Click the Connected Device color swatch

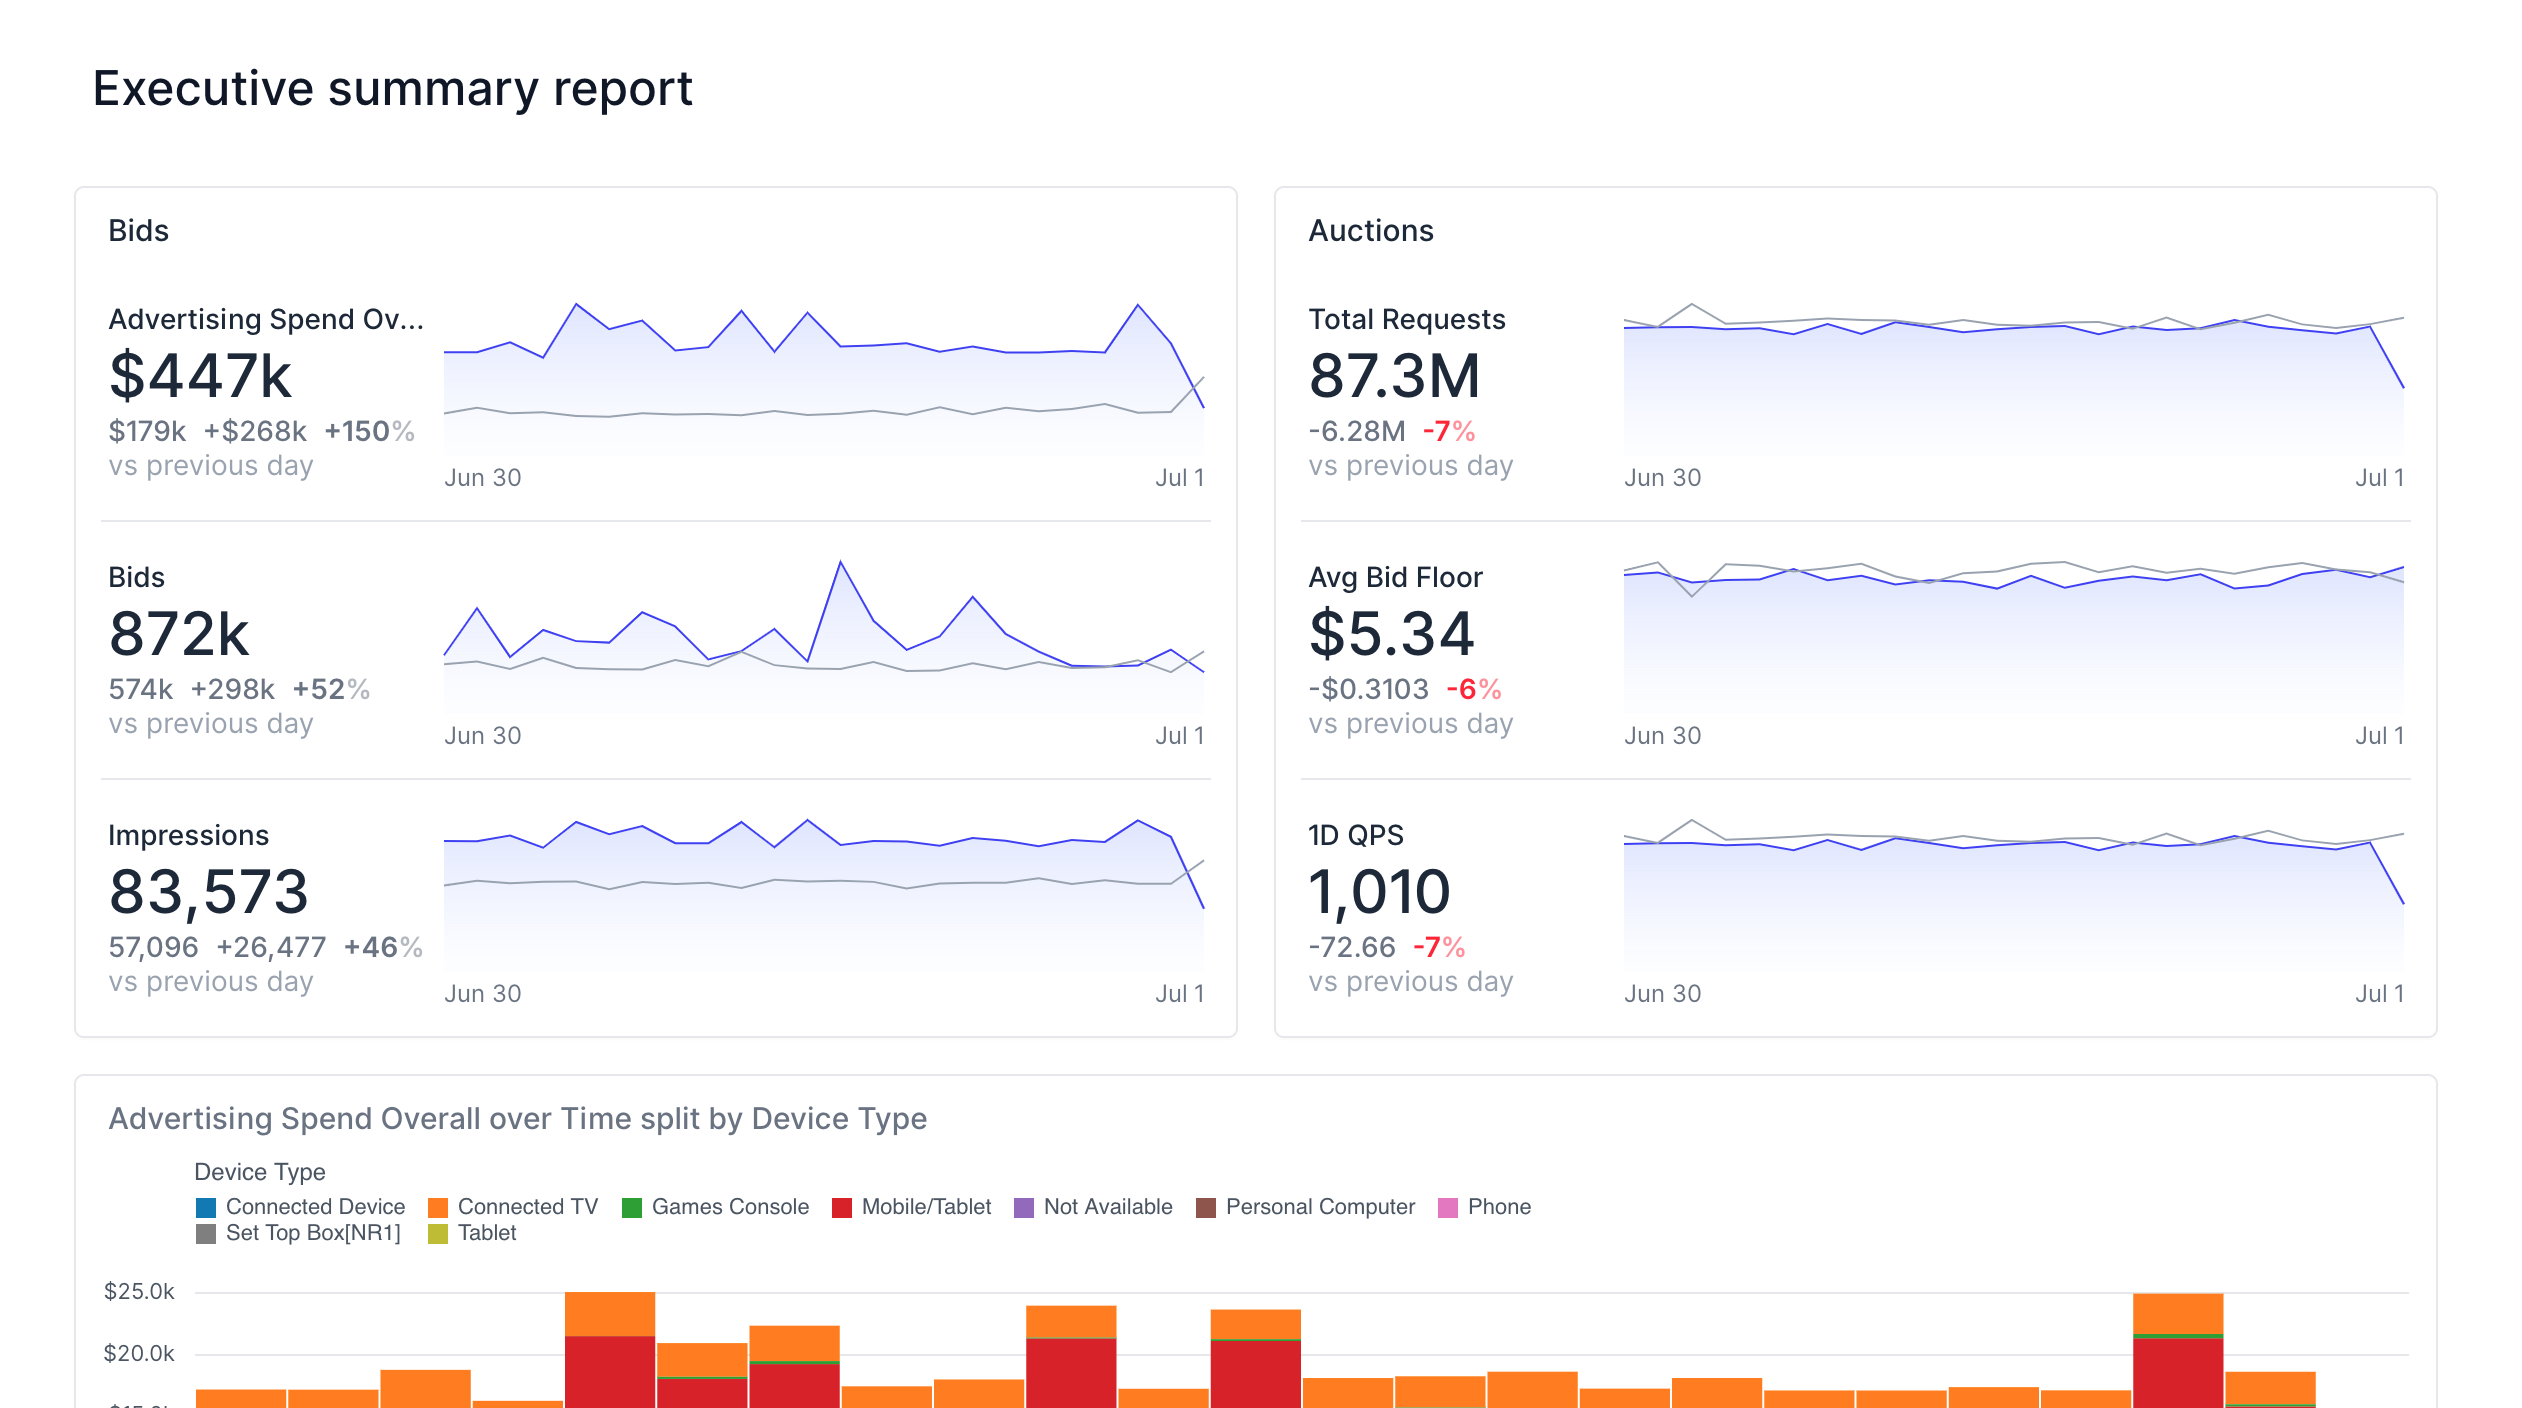click(x=205, y=1206)
